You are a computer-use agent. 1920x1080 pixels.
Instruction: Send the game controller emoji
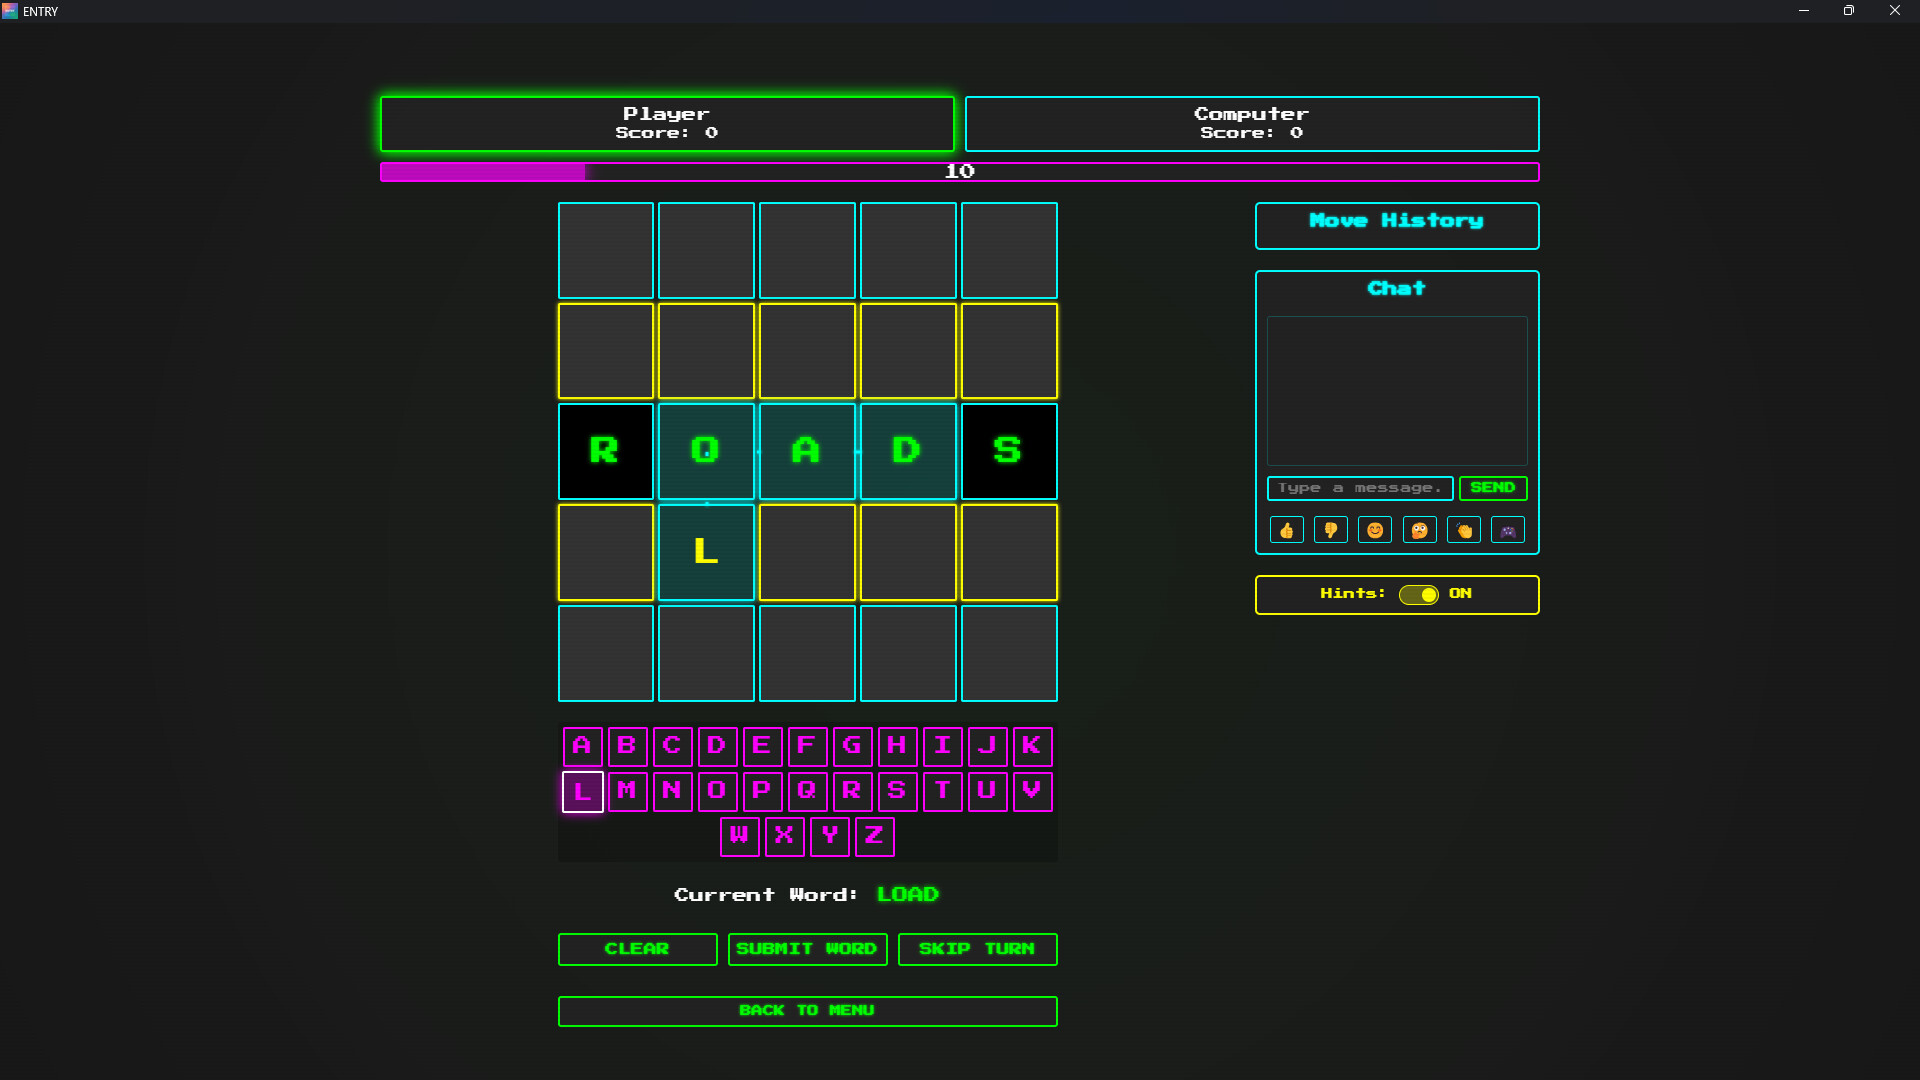pyautogui.click(x=1508, y=530)
